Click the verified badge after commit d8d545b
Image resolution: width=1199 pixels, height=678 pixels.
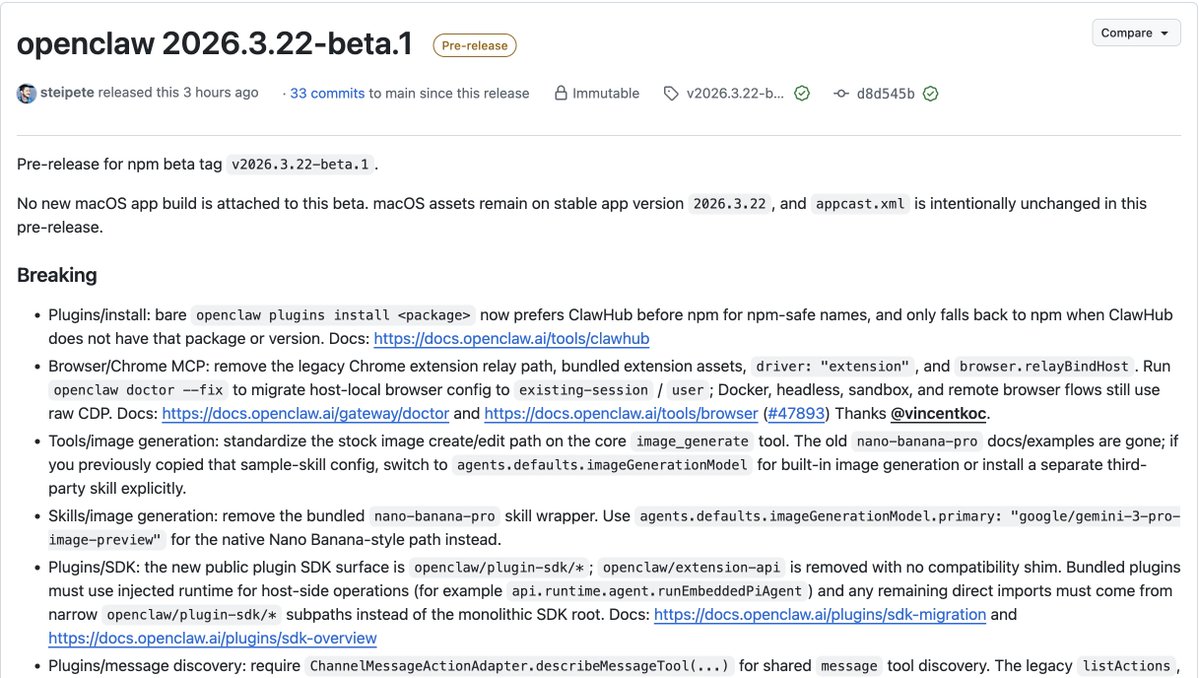point(930,93)
